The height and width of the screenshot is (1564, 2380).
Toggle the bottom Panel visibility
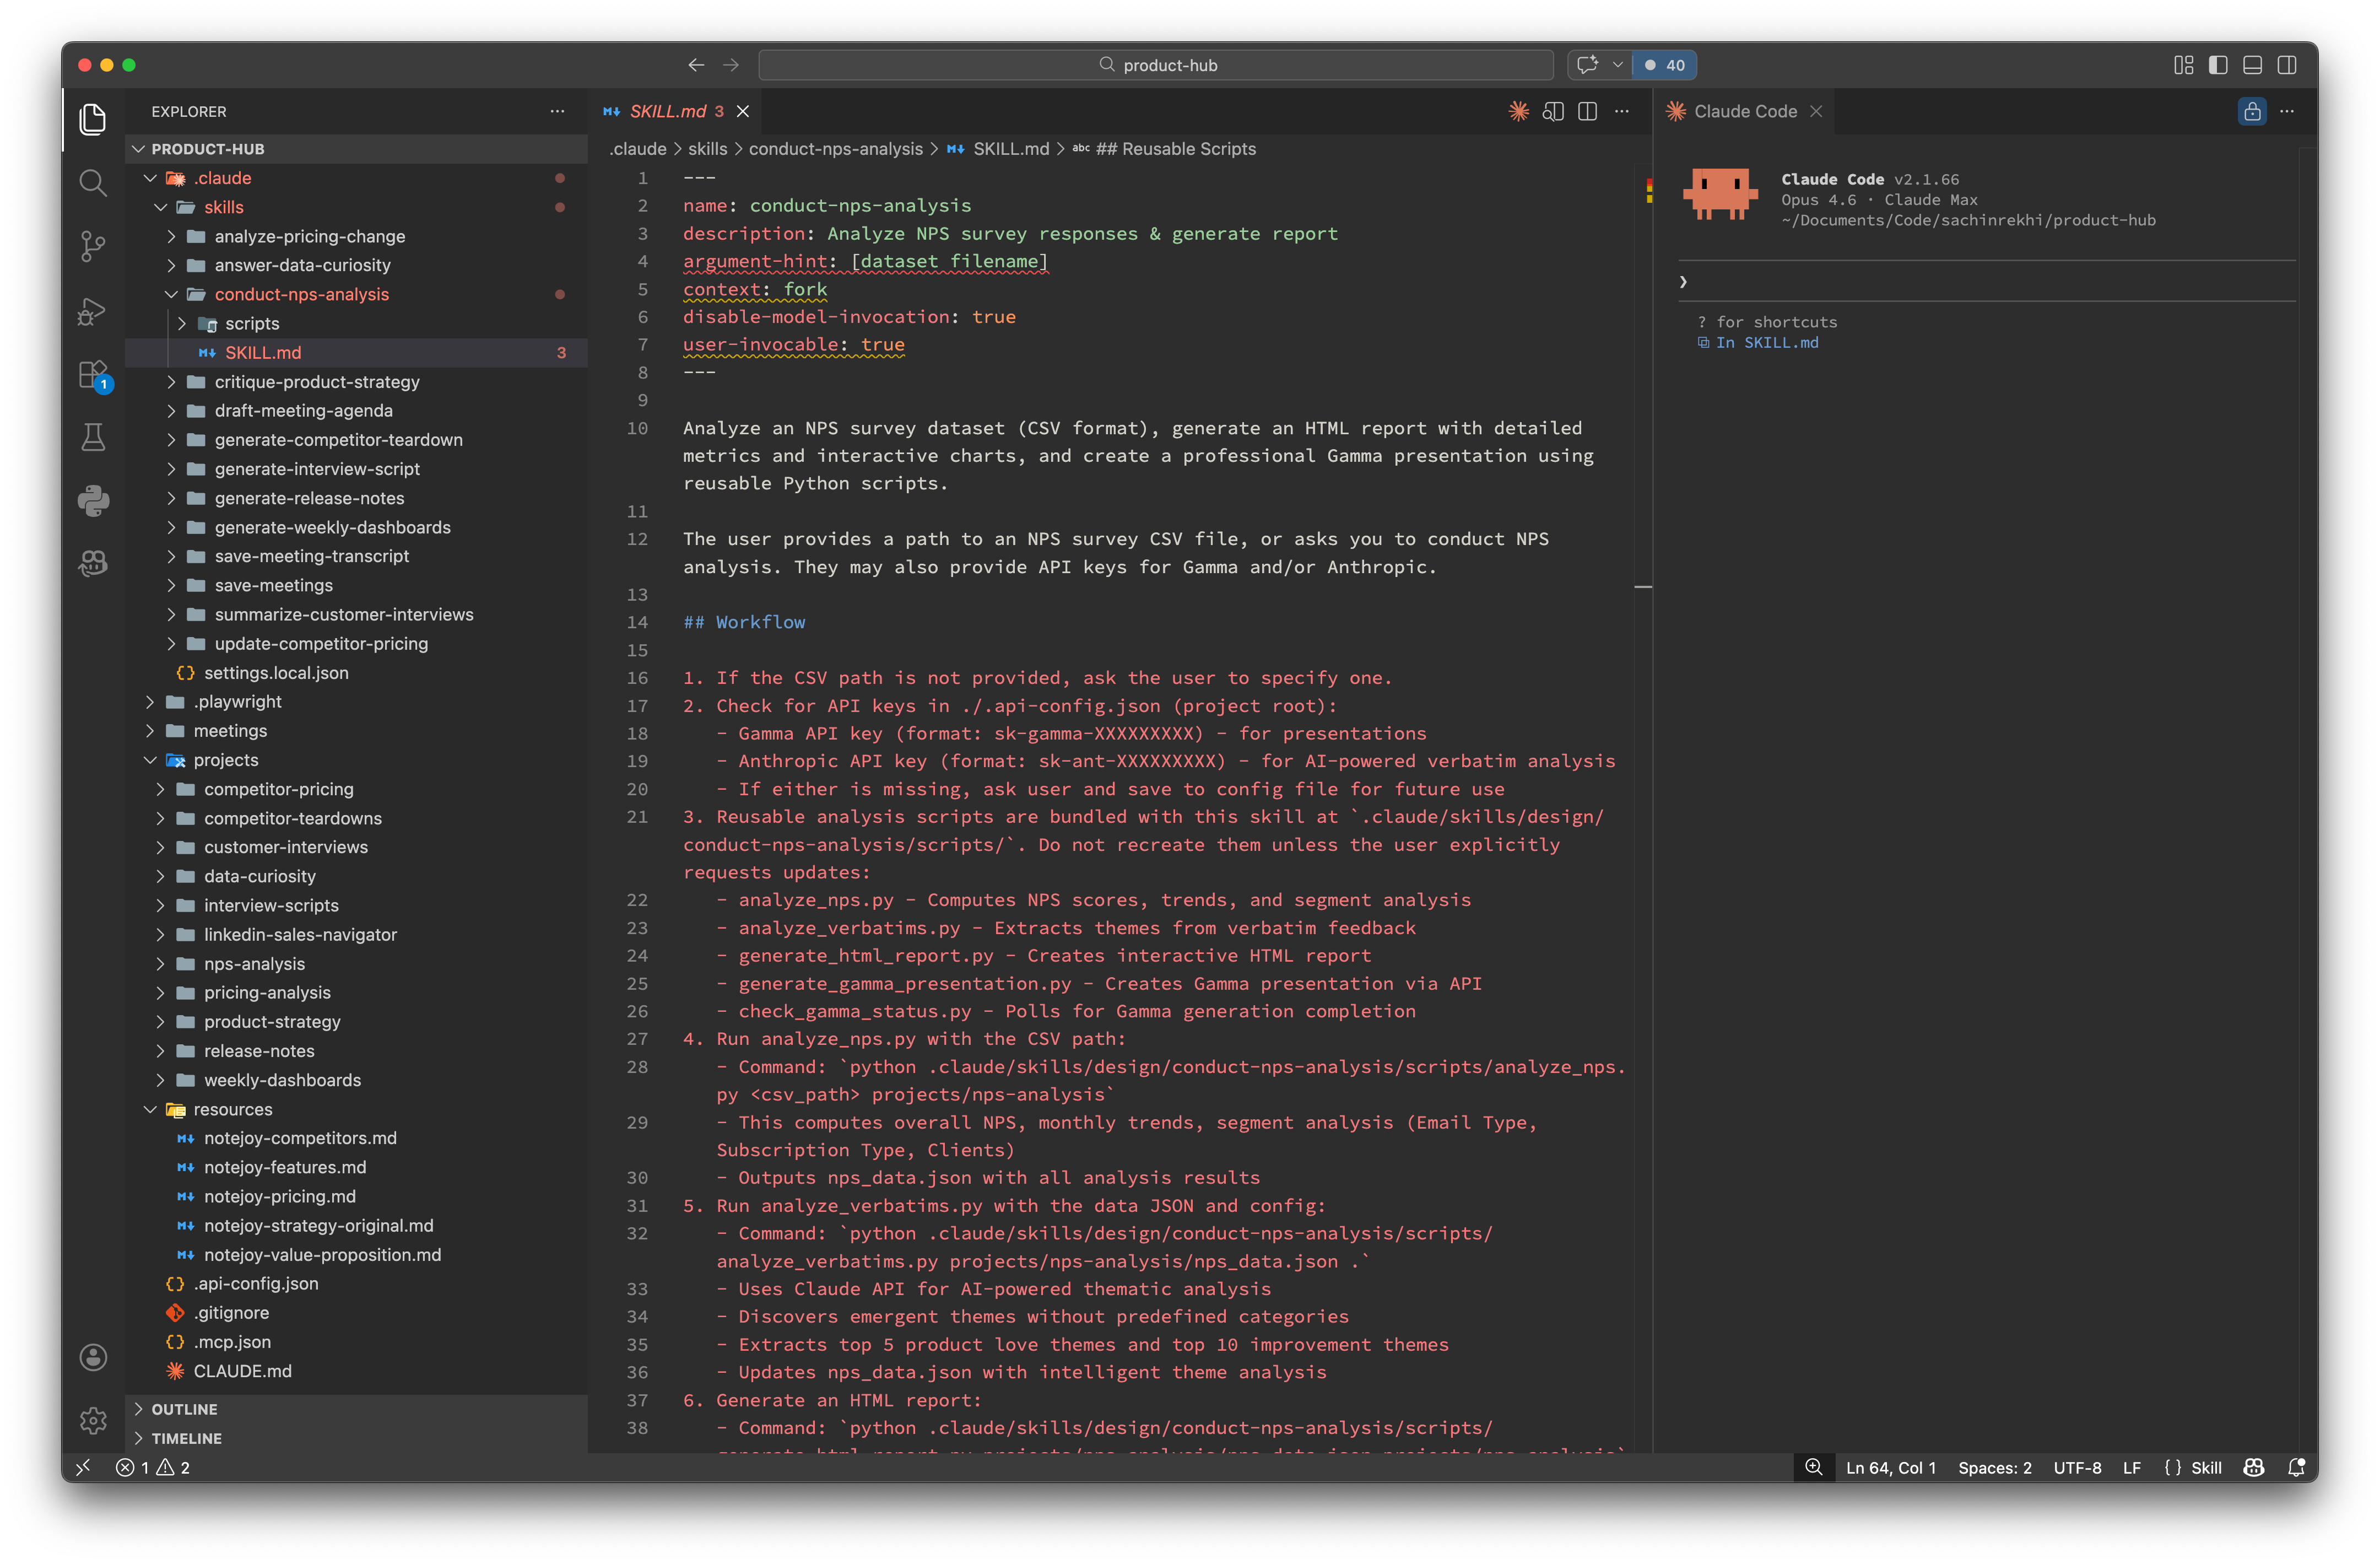(2252, 65)
